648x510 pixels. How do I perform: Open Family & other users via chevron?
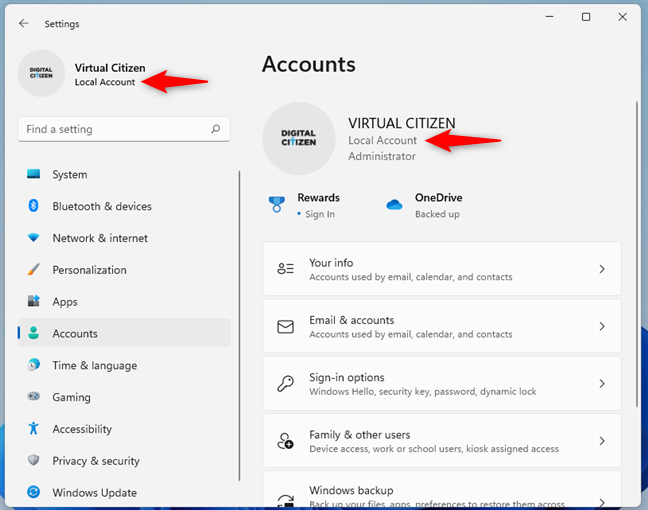602,441
